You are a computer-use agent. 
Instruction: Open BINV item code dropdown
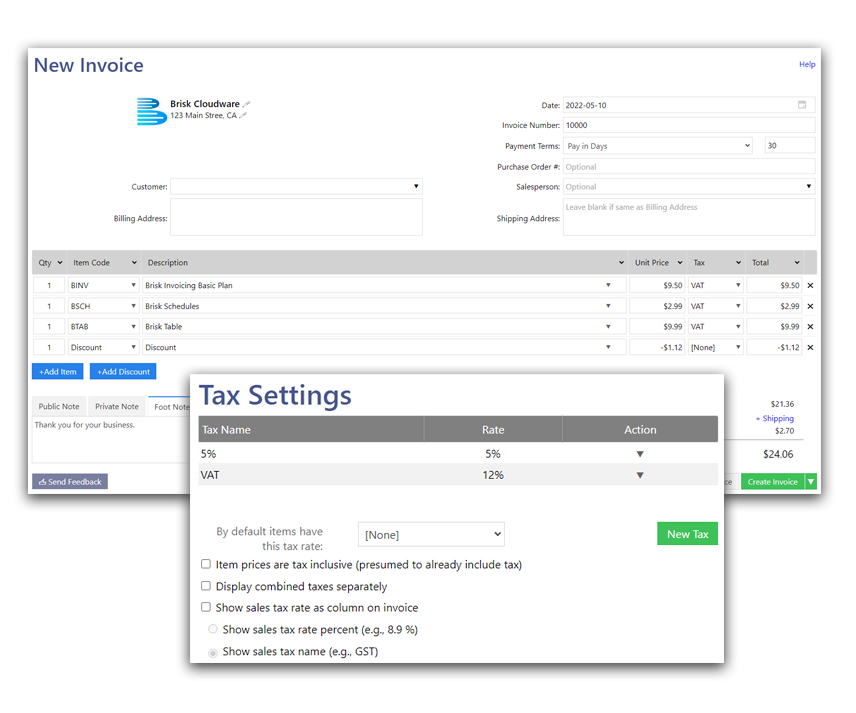[x=133, y=285]
